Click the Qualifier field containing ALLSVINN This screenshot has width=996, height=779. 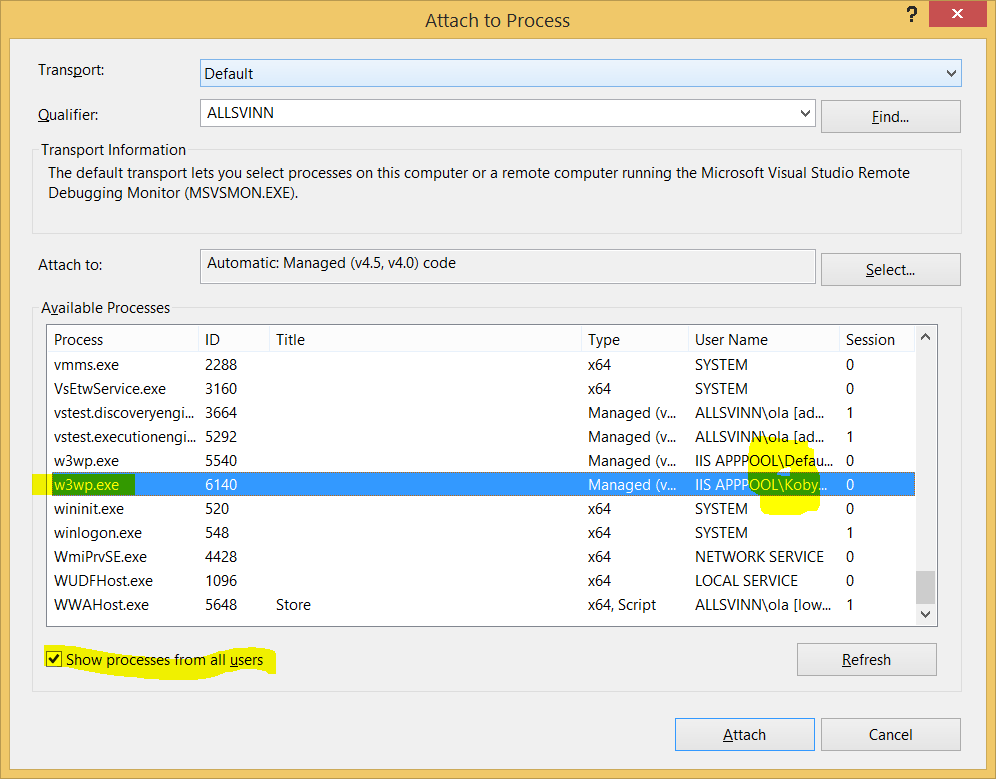tap(508, 113)
